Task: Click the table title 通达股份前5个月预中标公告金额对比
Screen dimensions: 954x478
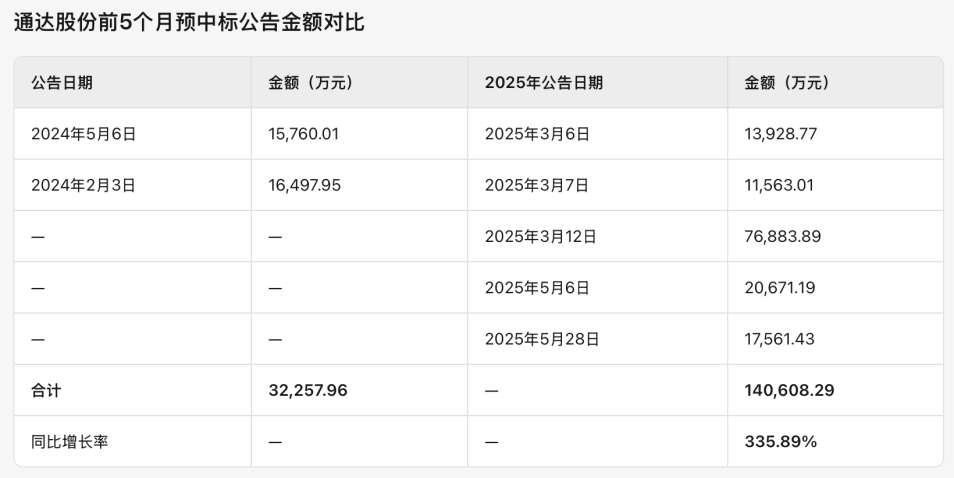Action: (189, 22)
